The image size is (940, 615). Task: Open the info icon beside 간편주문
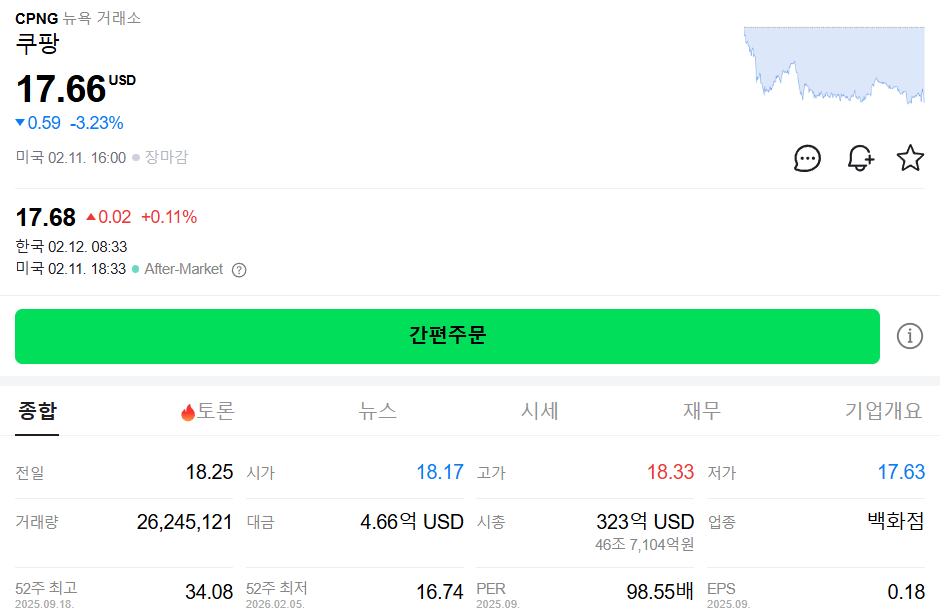pos(909,336)
